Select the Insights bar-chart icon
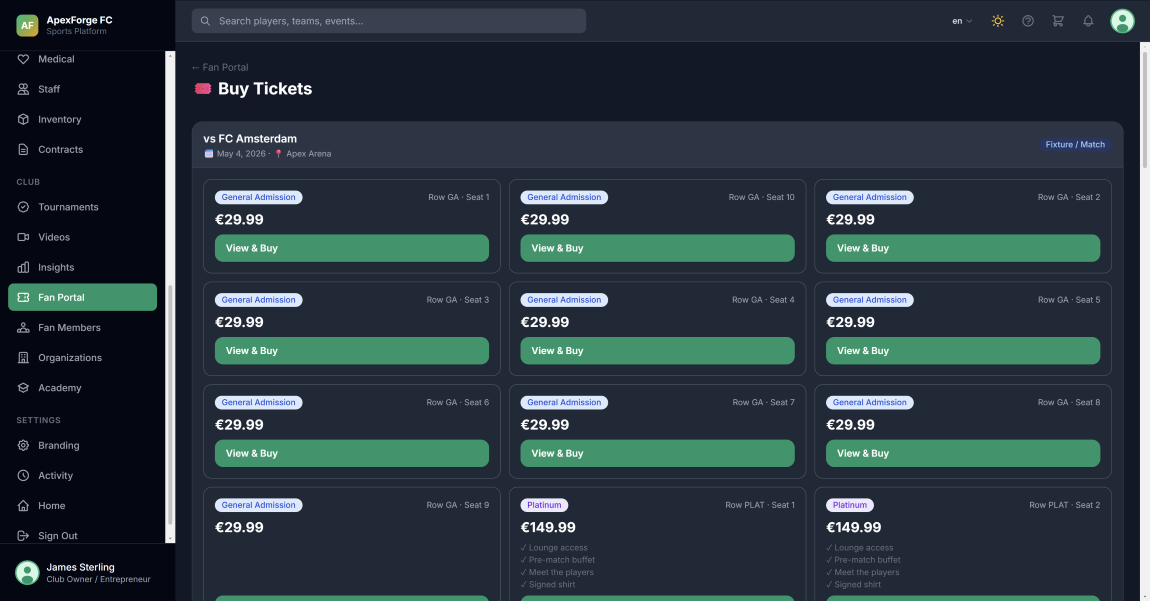1150x601 pixels. tap(23, 267)
